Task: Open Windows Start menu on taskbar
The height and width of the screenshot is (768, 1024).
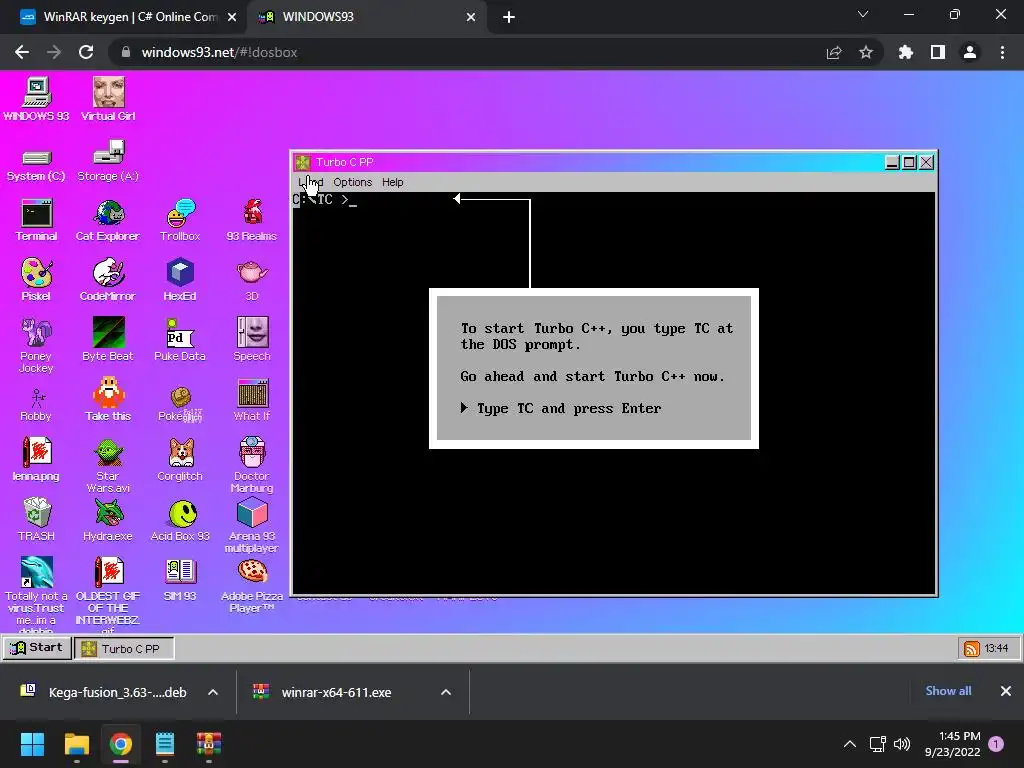Action: [32, 744]
